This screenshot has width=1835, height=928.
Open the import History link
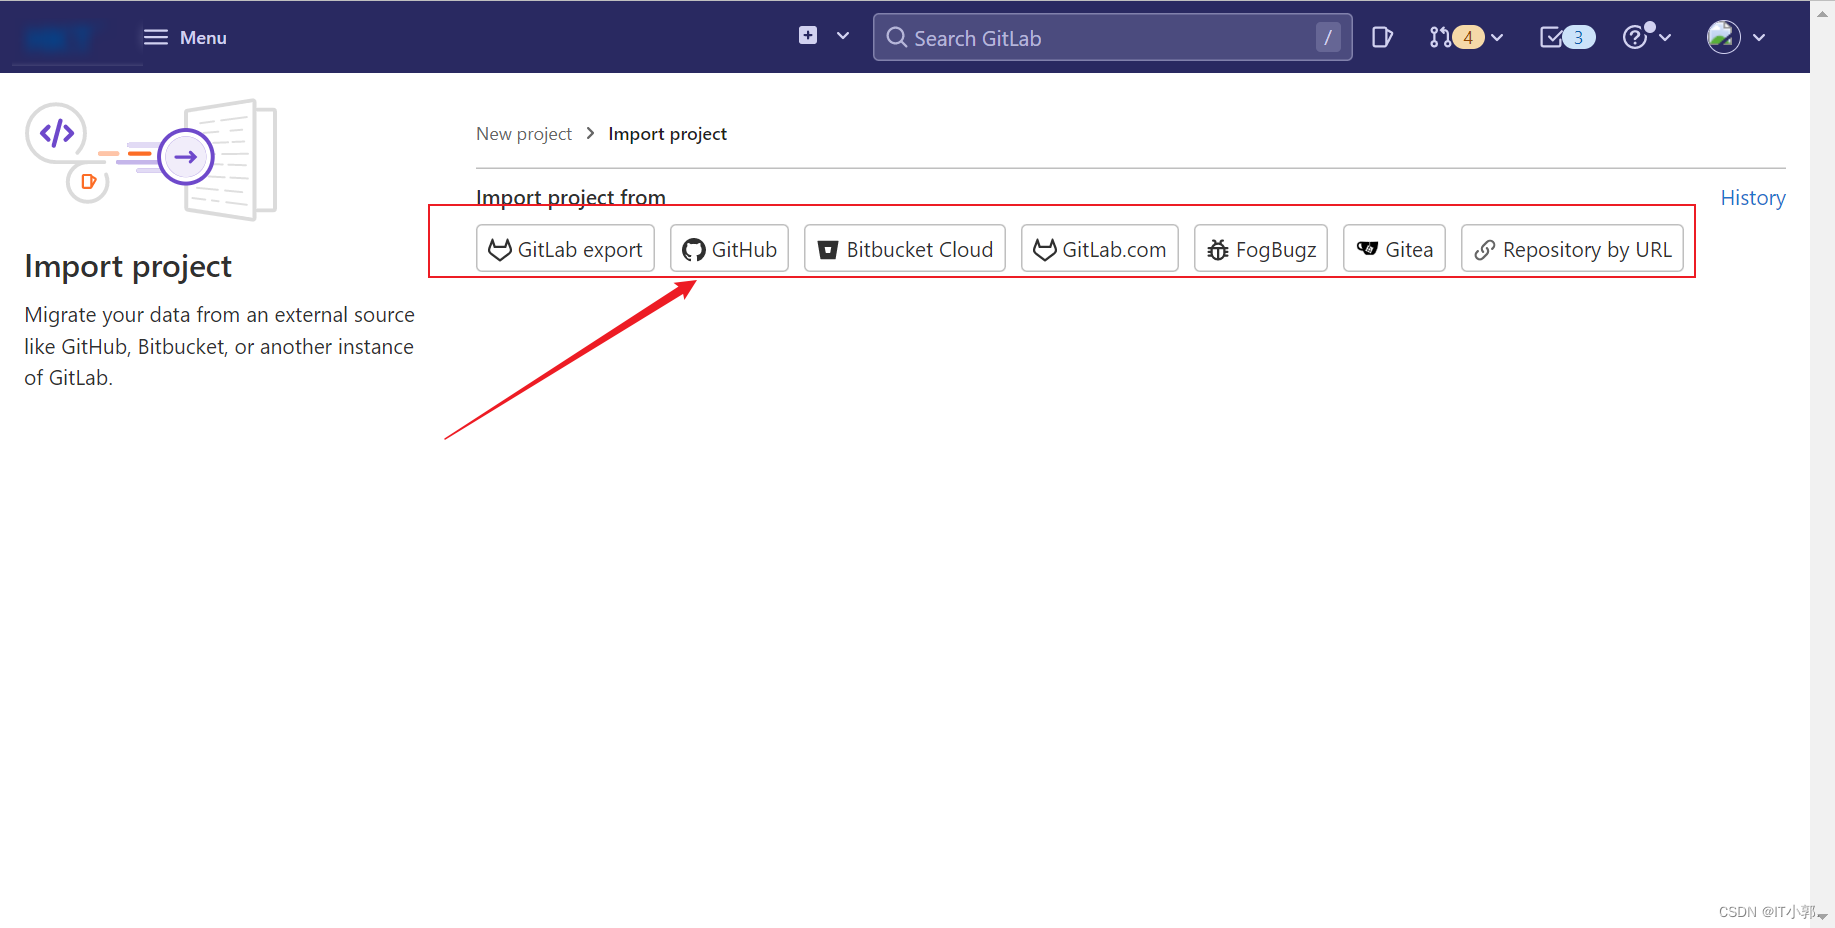(1752, 198)
